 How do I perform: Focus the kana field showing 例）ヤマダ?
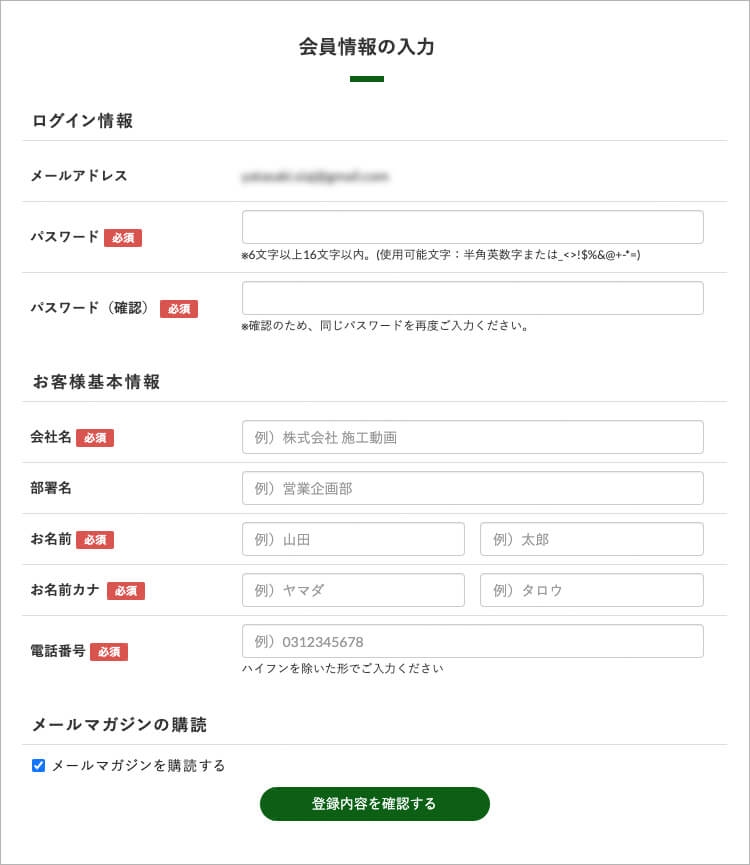point(353,590)
